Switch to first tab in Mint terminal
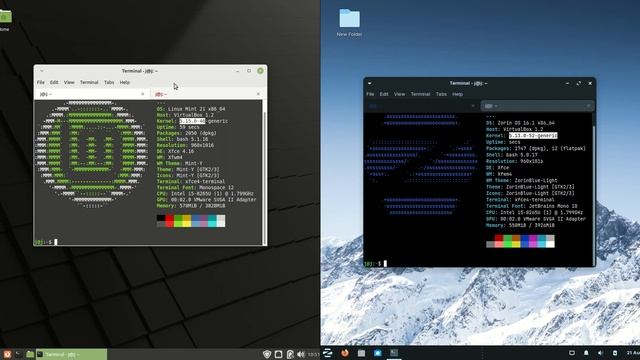The image size is (640, 360). tap(92, 94)
